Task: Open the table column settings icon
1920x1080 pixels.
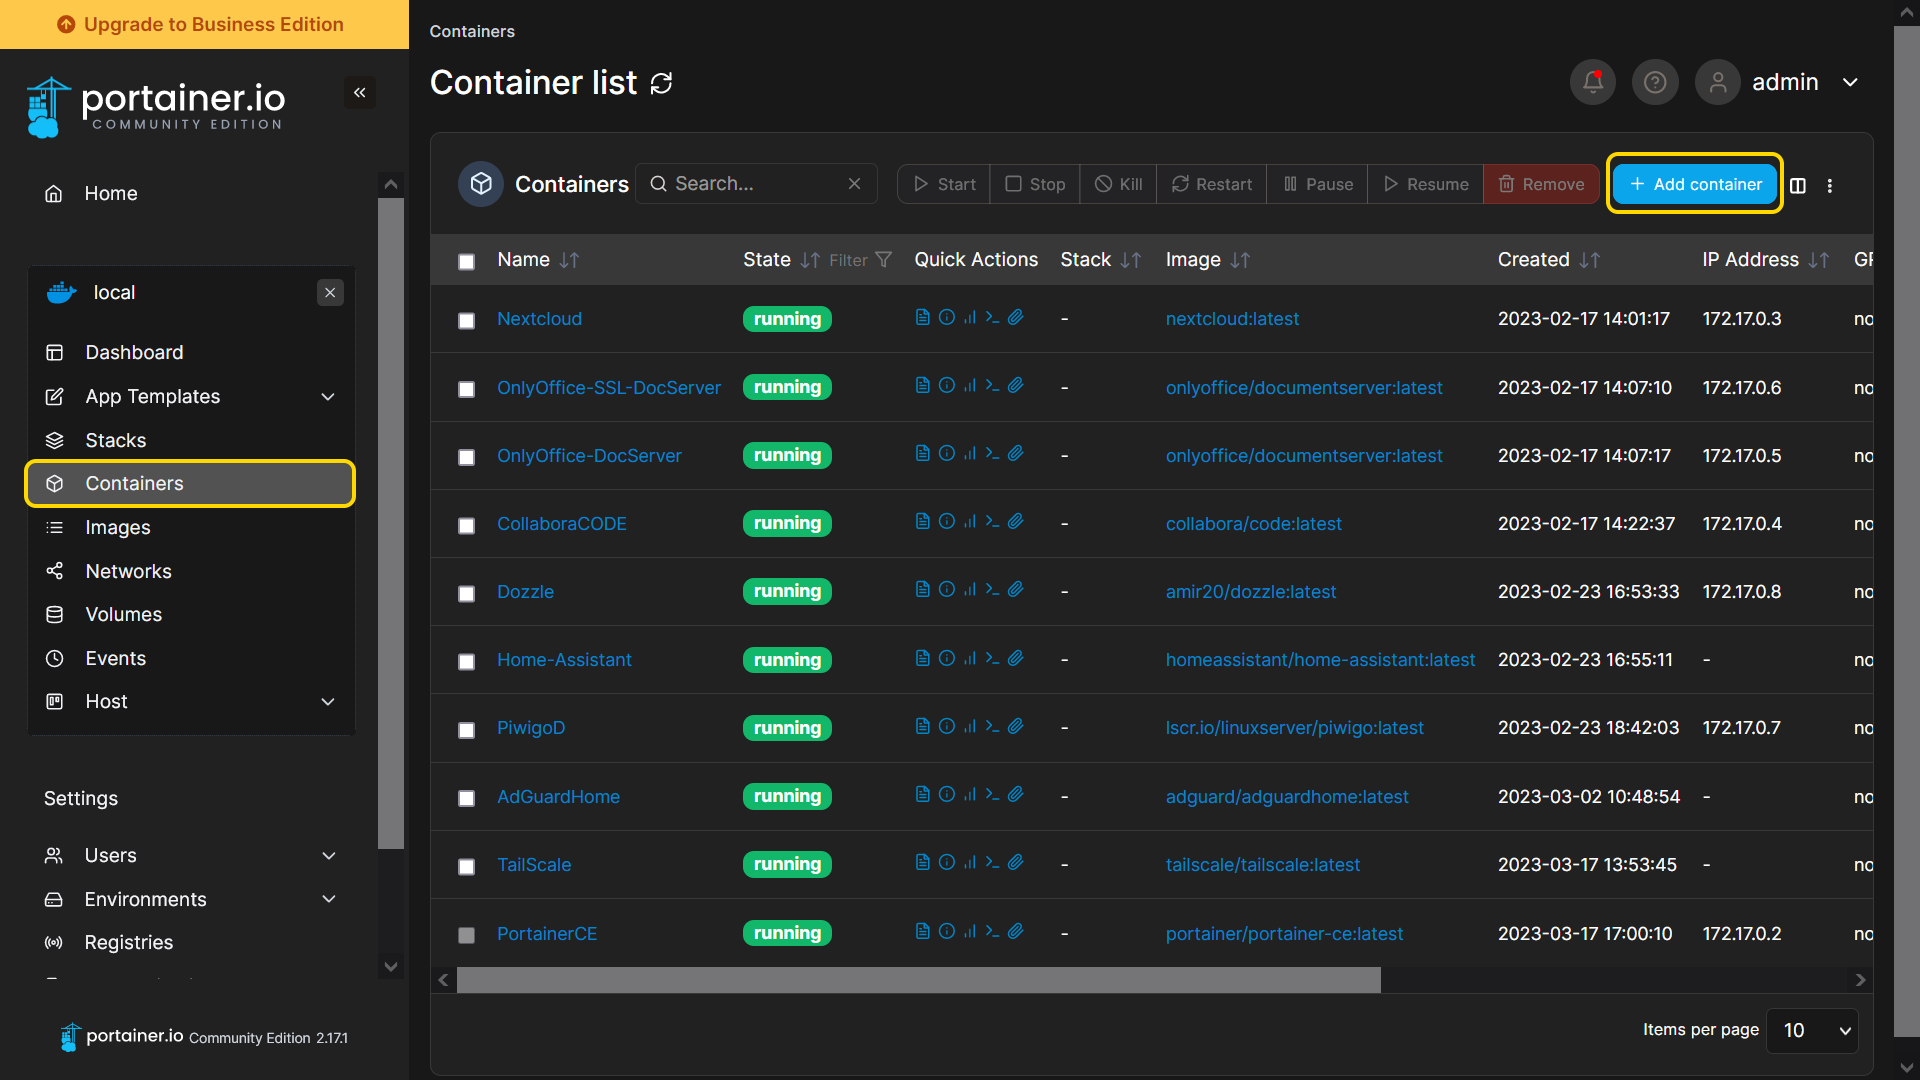Action: [1798, 185]
